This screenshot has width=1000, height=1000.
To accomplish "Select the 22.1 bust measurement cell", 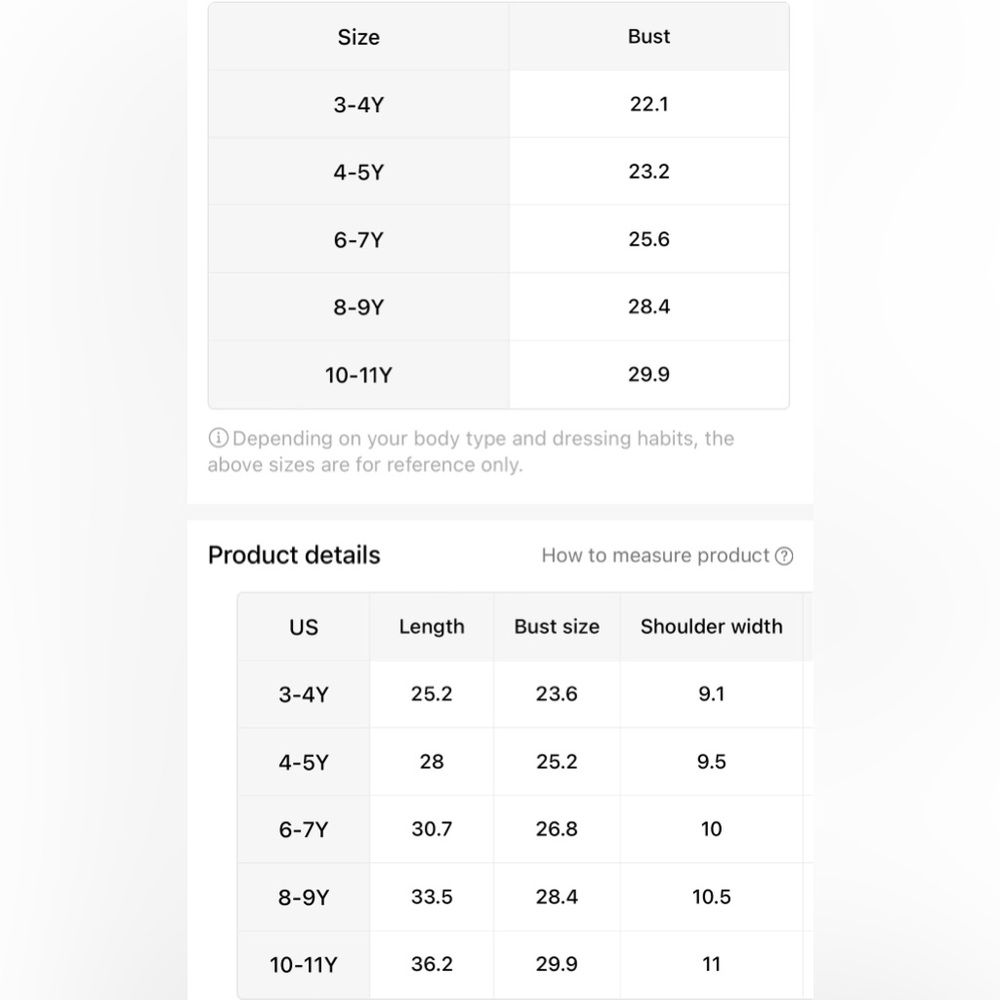I will point(649,104).
